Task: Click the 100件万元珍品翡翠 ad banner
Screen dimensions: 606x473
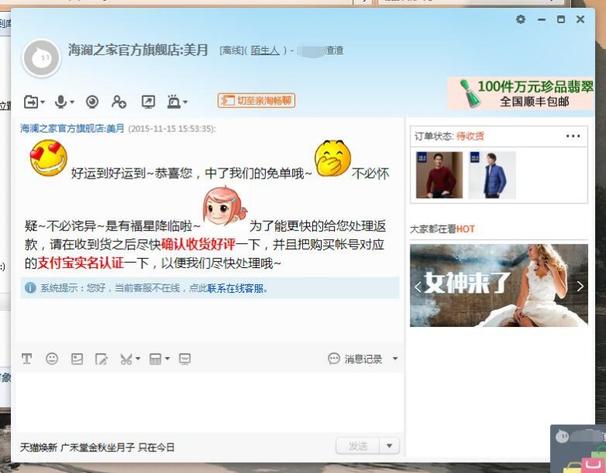Action: tap(521, 94)
